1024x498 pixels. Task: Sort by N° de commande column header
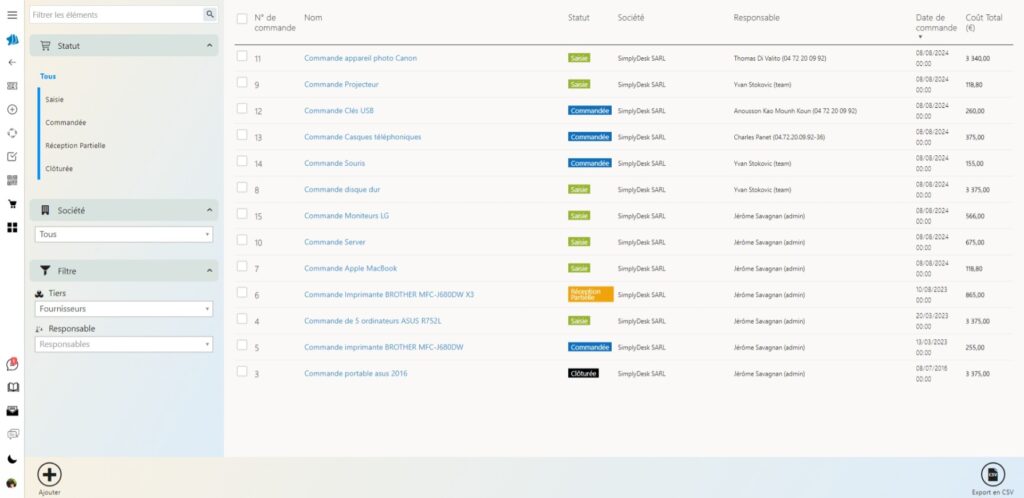[x=274, y=23]
